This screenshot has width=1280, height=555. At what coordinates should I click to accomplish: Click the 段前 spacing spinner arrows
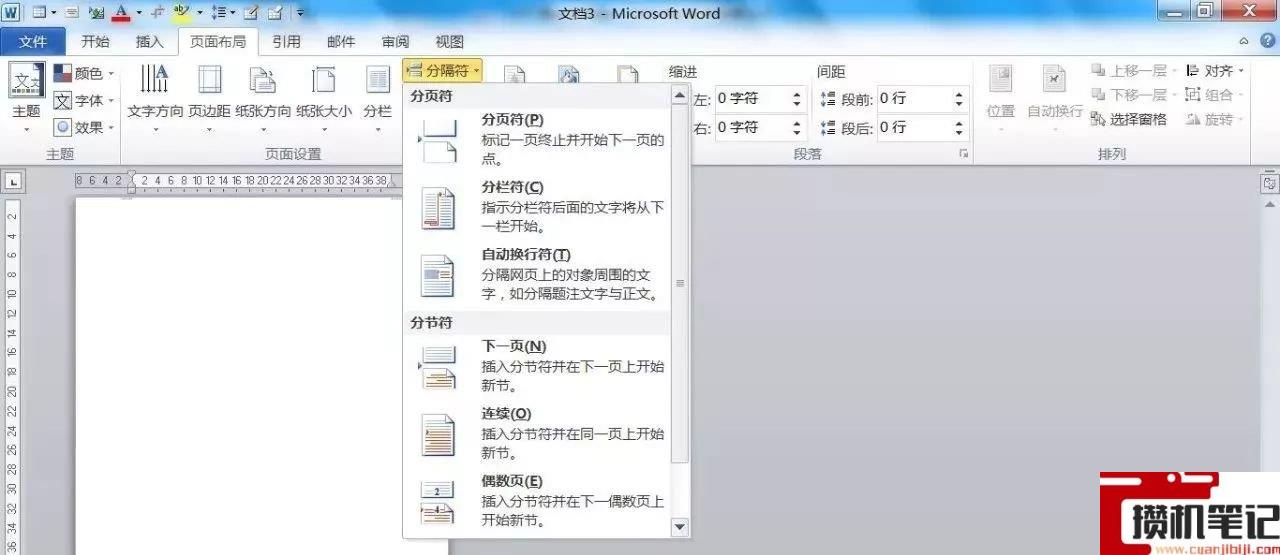pyautogui.click(x=959, y=99)
